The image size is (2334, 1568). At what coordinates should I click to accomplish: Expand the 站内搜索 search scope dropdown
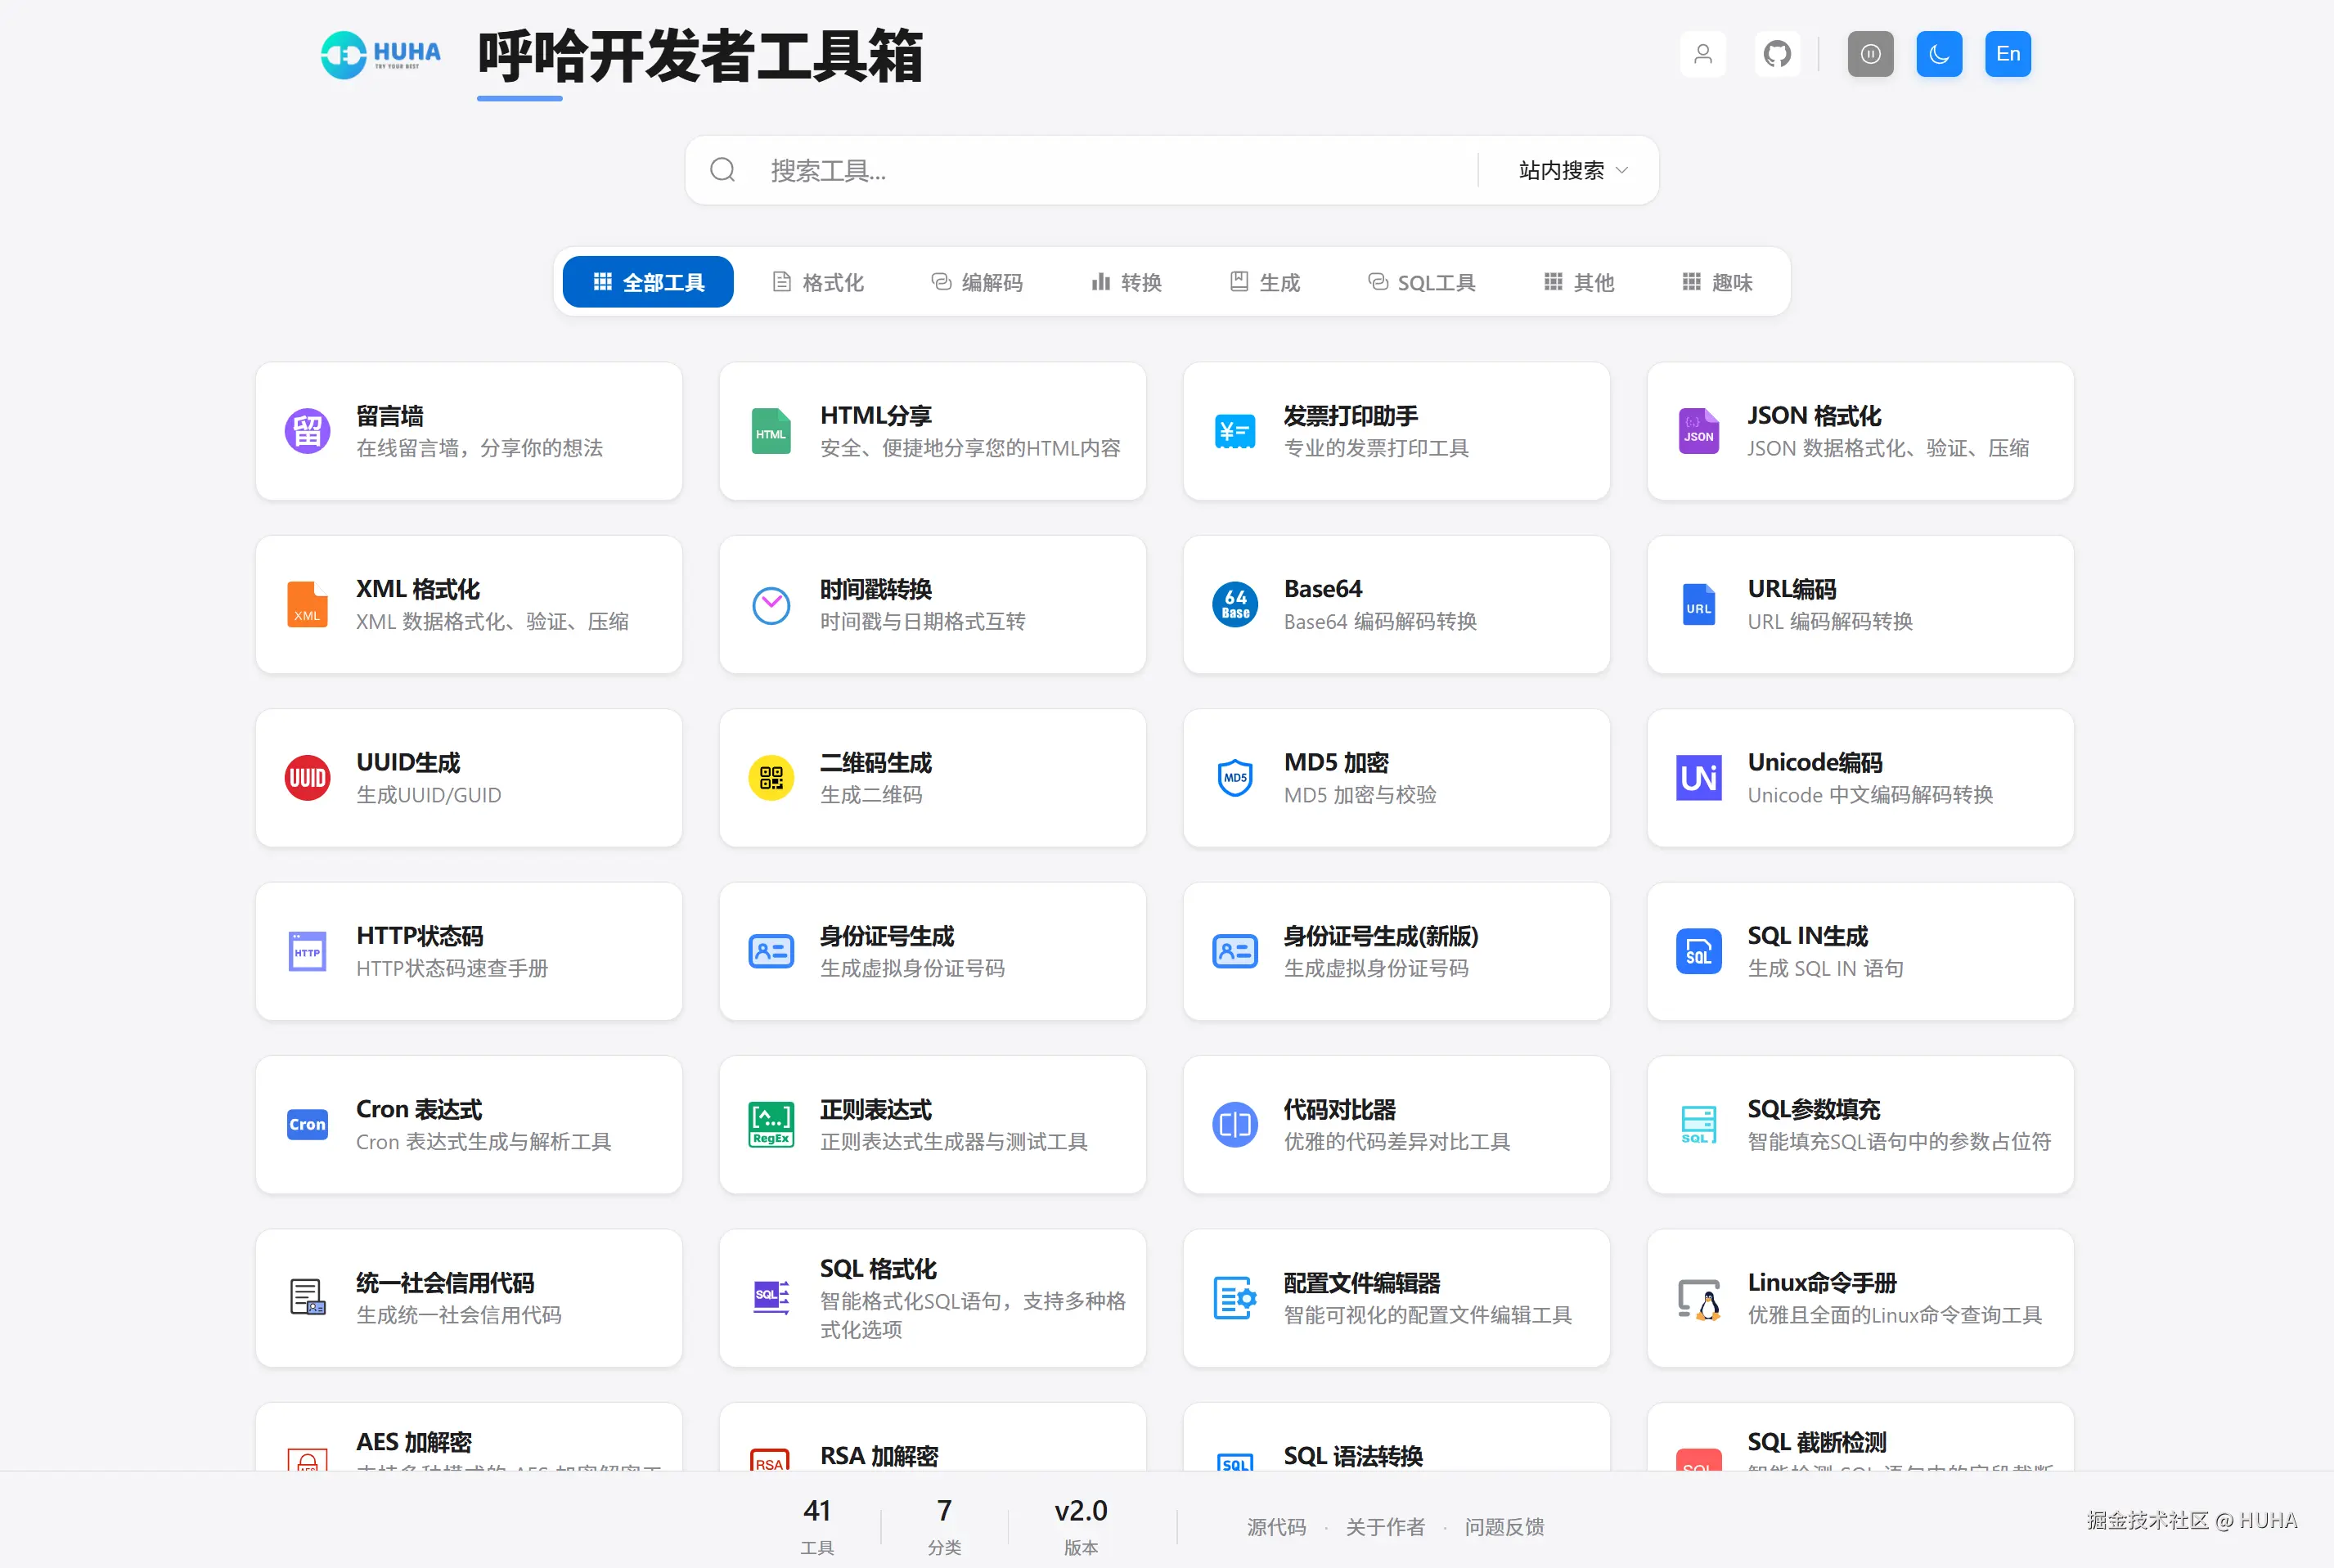coord(1573,171)
